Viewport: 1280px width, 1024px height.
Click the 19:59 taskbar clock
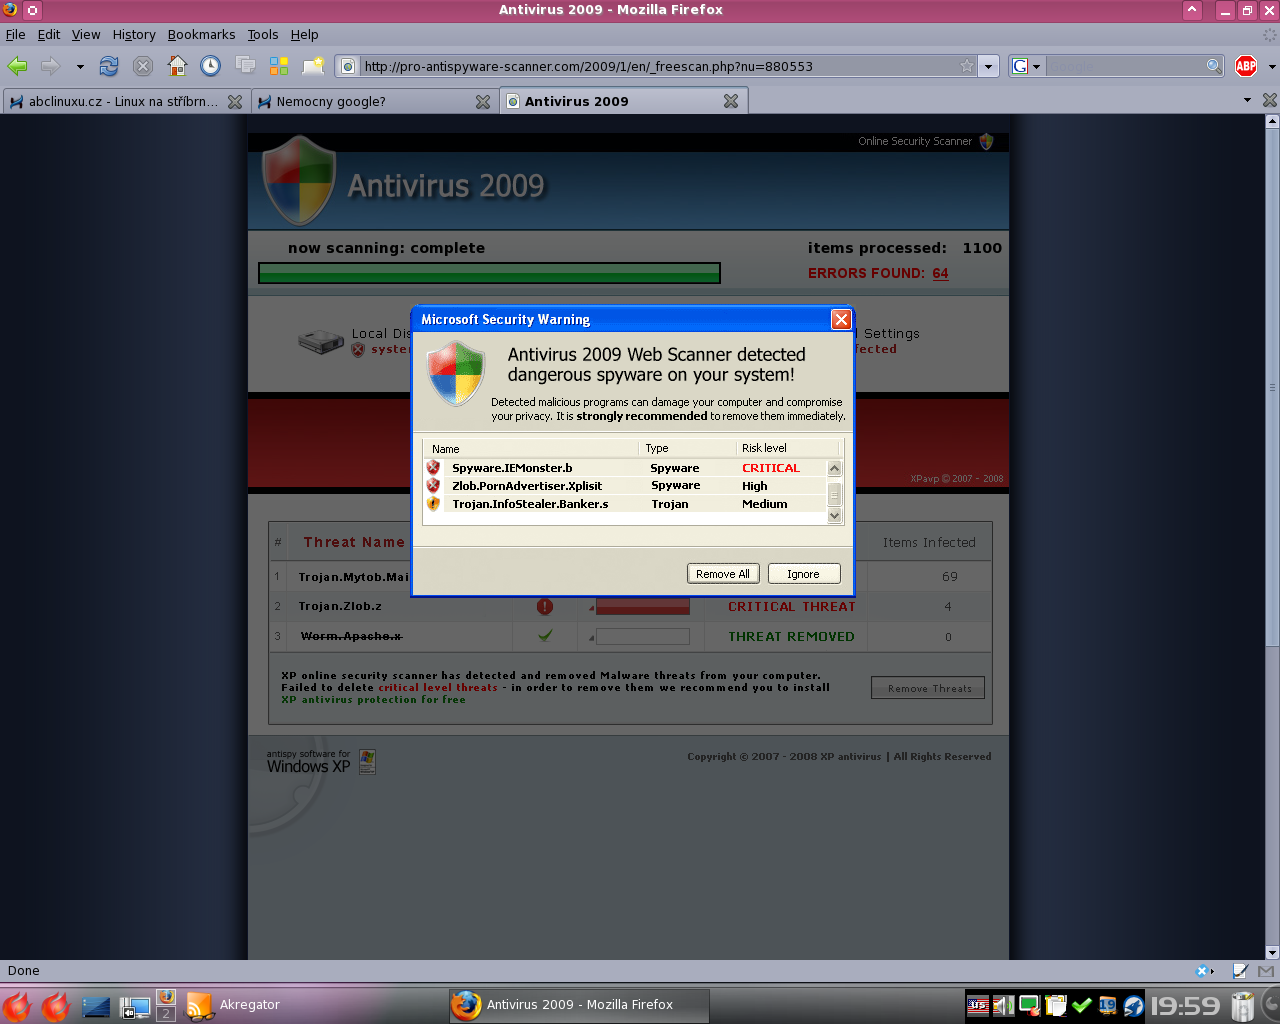coord(1185,1006)
